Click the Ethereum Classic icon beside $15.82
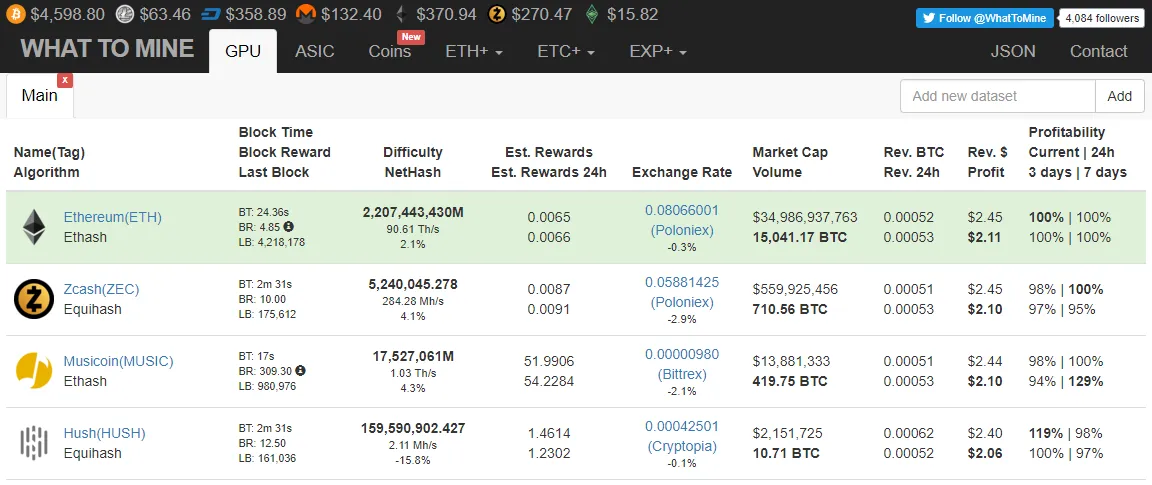The width and height of the screenshot is (1152, 485). tap(592, 14)
